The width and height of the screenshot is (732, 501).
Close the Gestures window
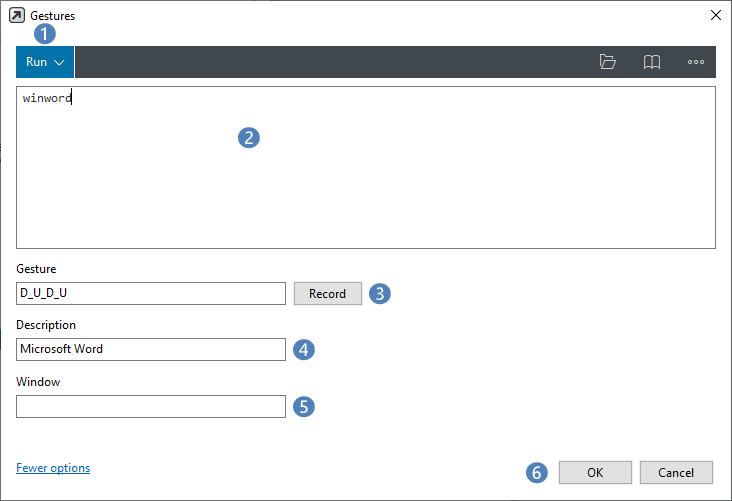(715, 16)
